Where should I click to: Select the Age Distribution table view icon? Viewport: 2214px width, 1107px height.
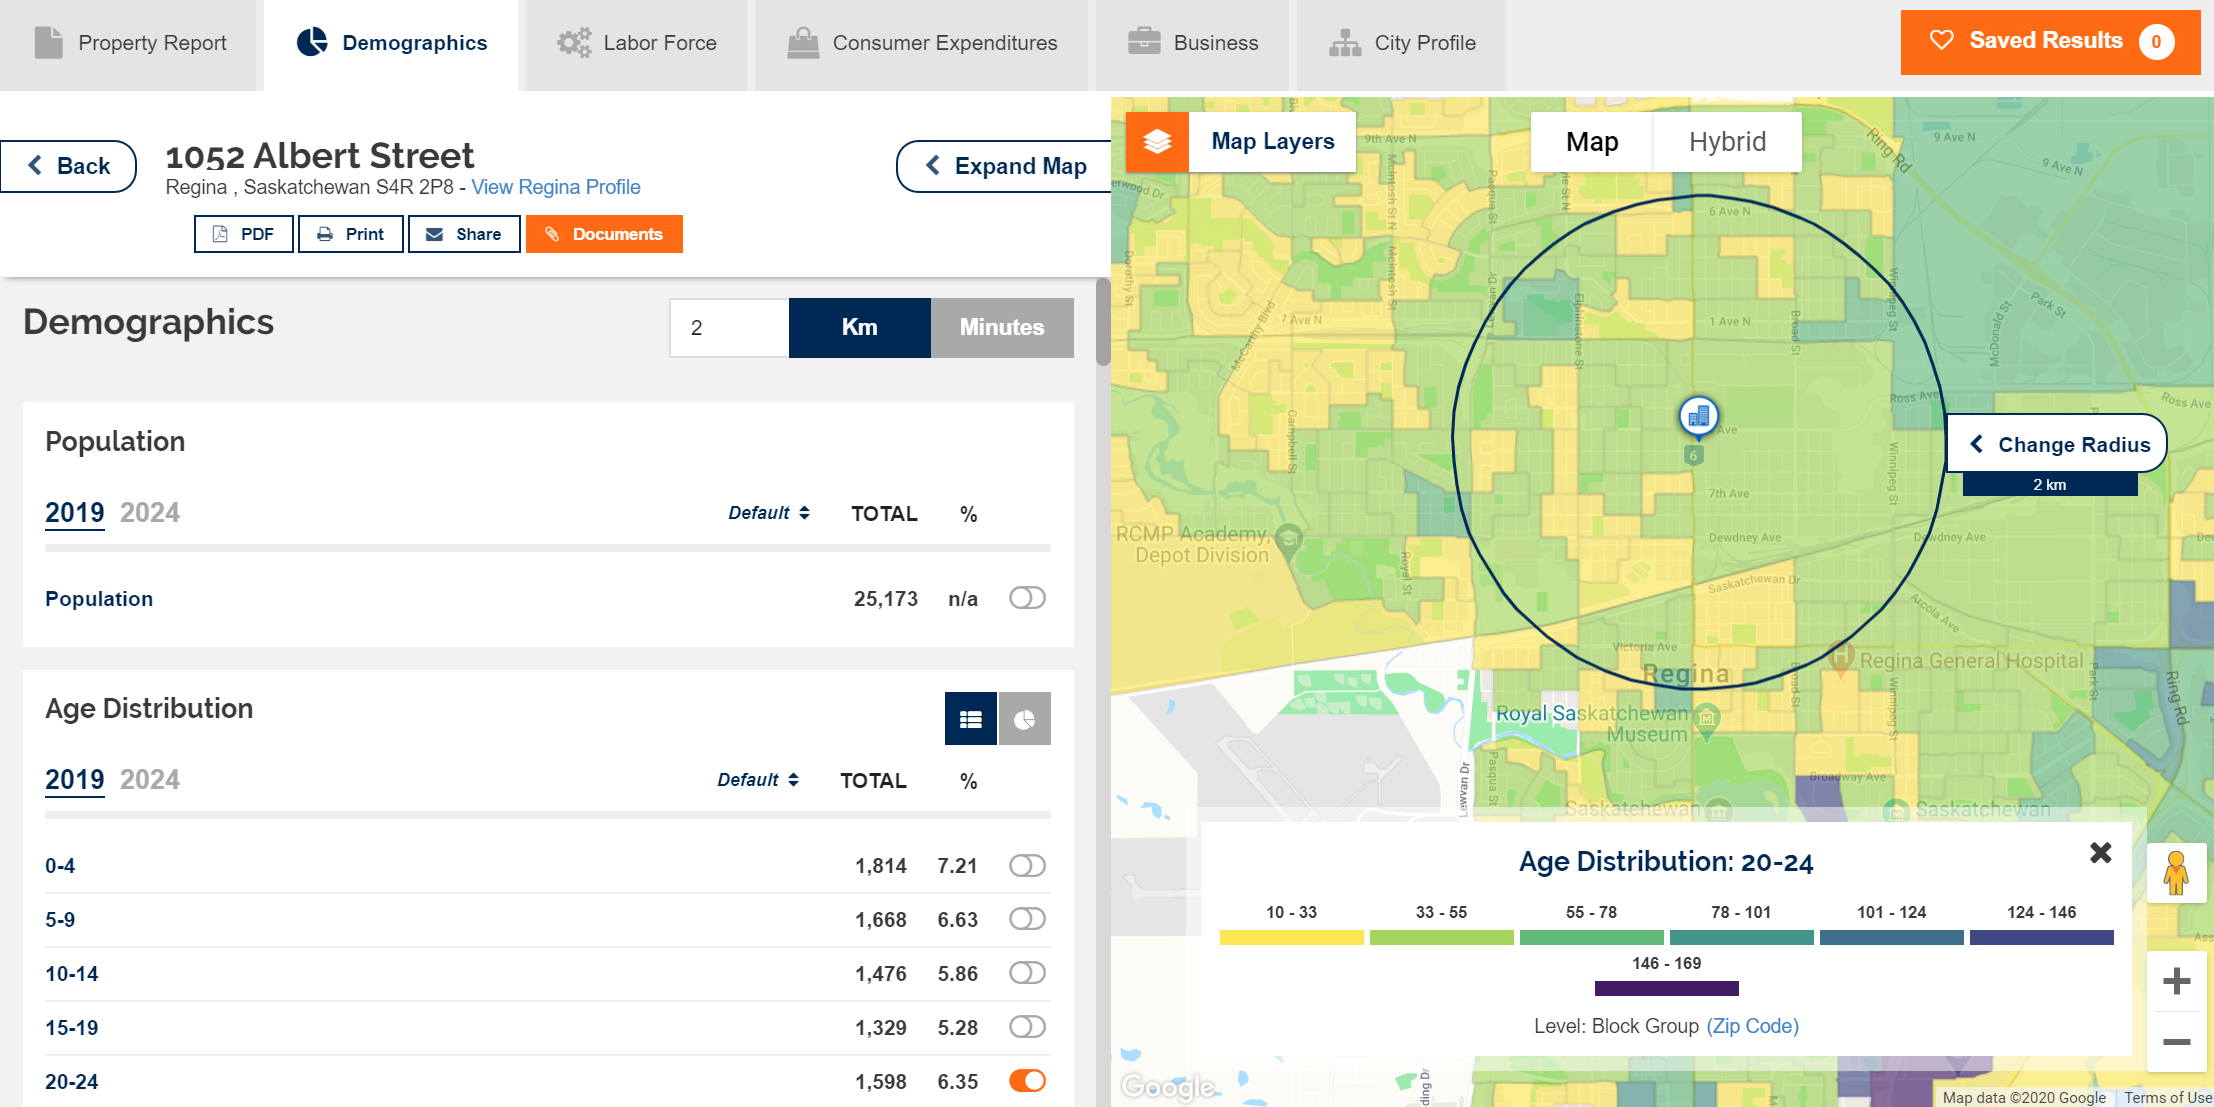970,719
